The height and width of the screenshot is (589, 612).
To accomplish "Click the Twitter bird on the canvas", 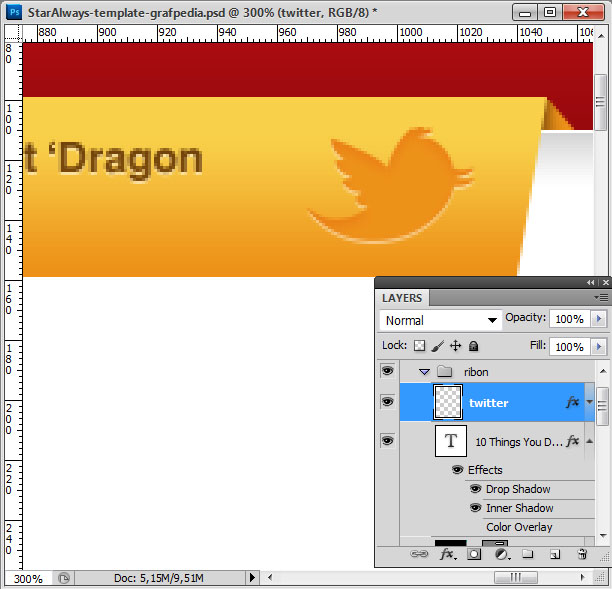I will pyautogui.click(x=391, y=185).
